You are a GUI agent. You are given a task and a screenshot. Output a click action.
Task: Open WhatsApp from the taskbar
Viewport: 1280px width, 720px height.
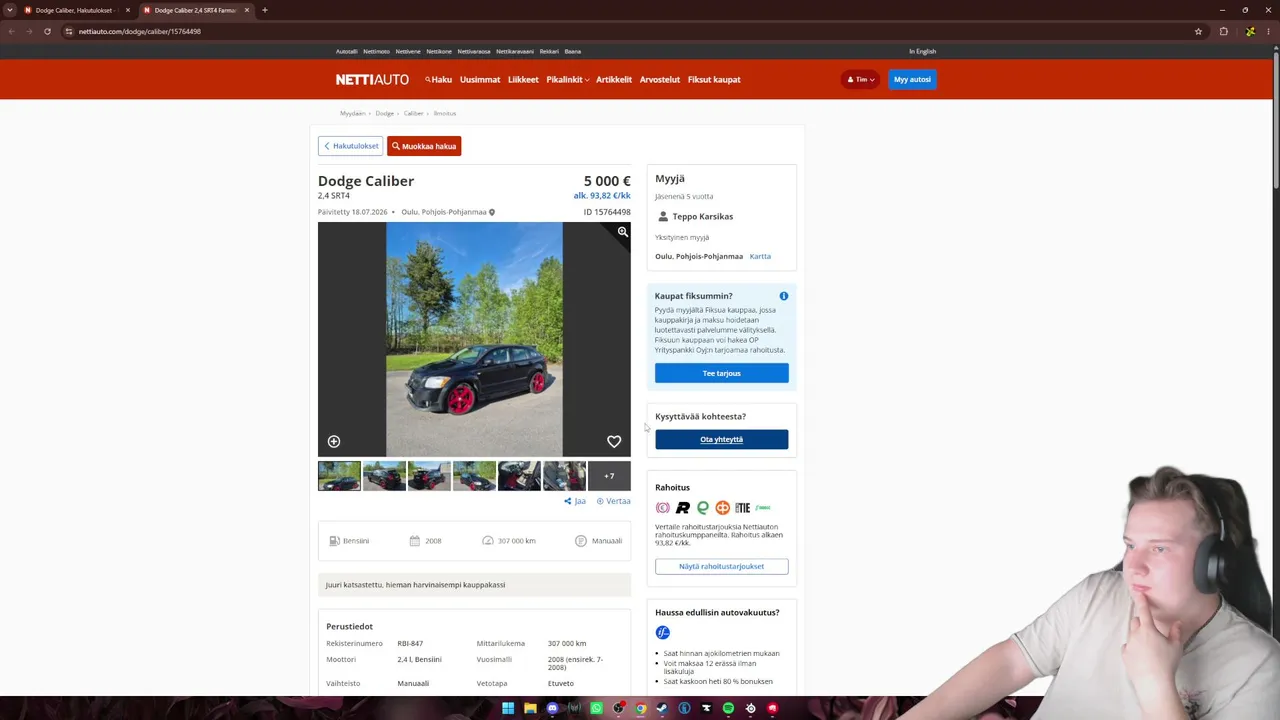coord(596,708)
